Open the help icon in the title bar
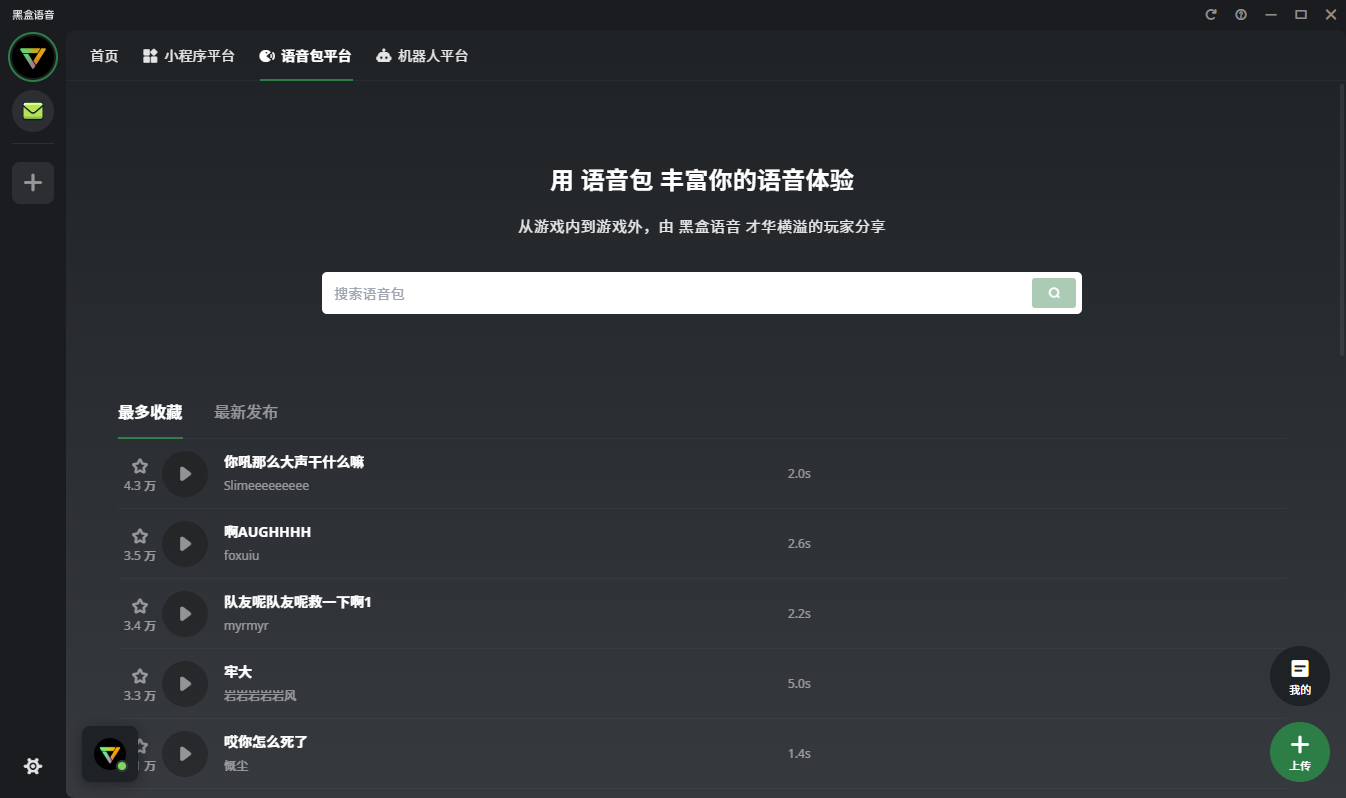 pos(1240,14)
